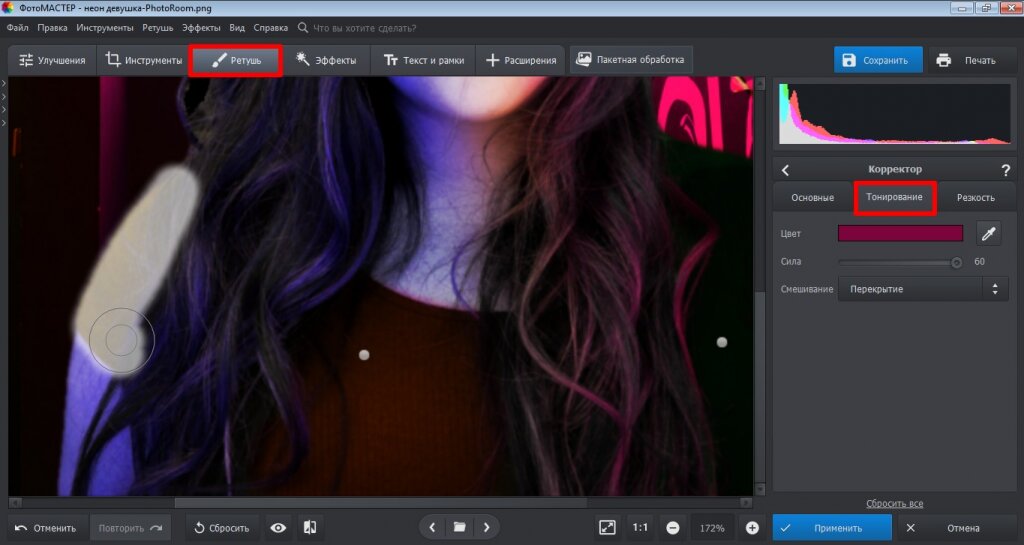Toggle the before/after comparison view
The image size is (1024, 545).
310,527
